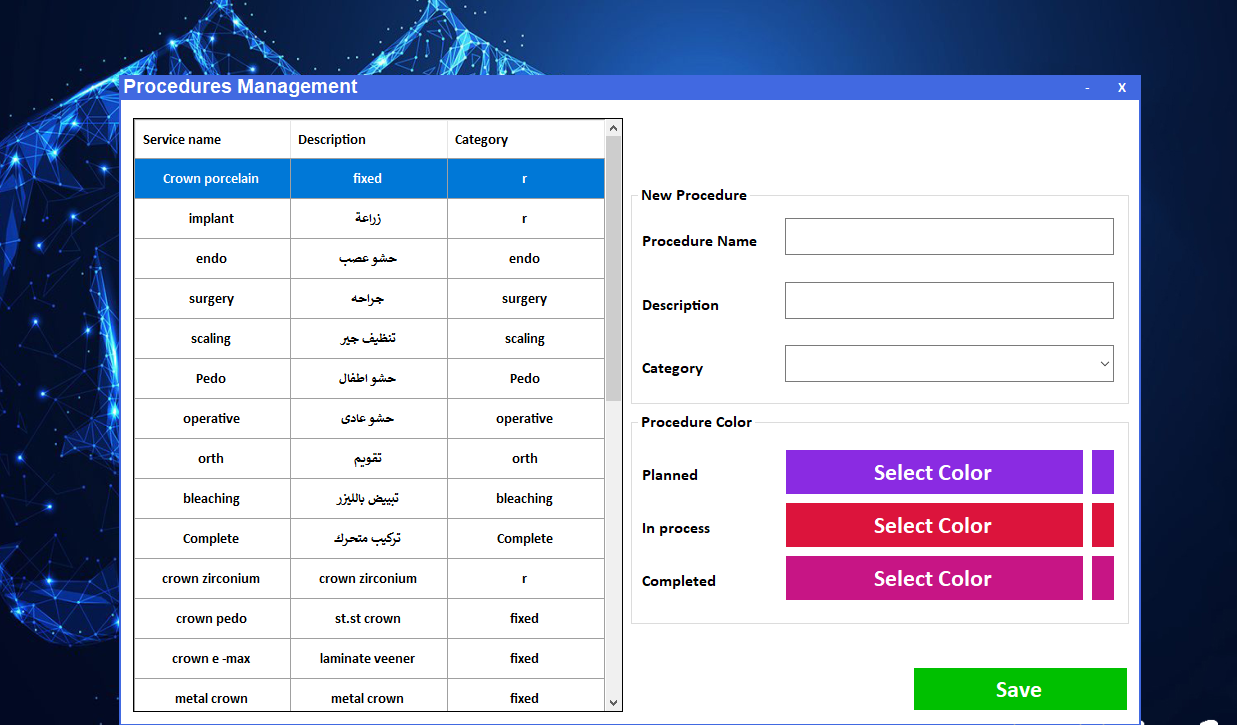Select the Pedo service name cell
Image resolution: width=1237 pixels, height=725 pixels.
(212, 379)
